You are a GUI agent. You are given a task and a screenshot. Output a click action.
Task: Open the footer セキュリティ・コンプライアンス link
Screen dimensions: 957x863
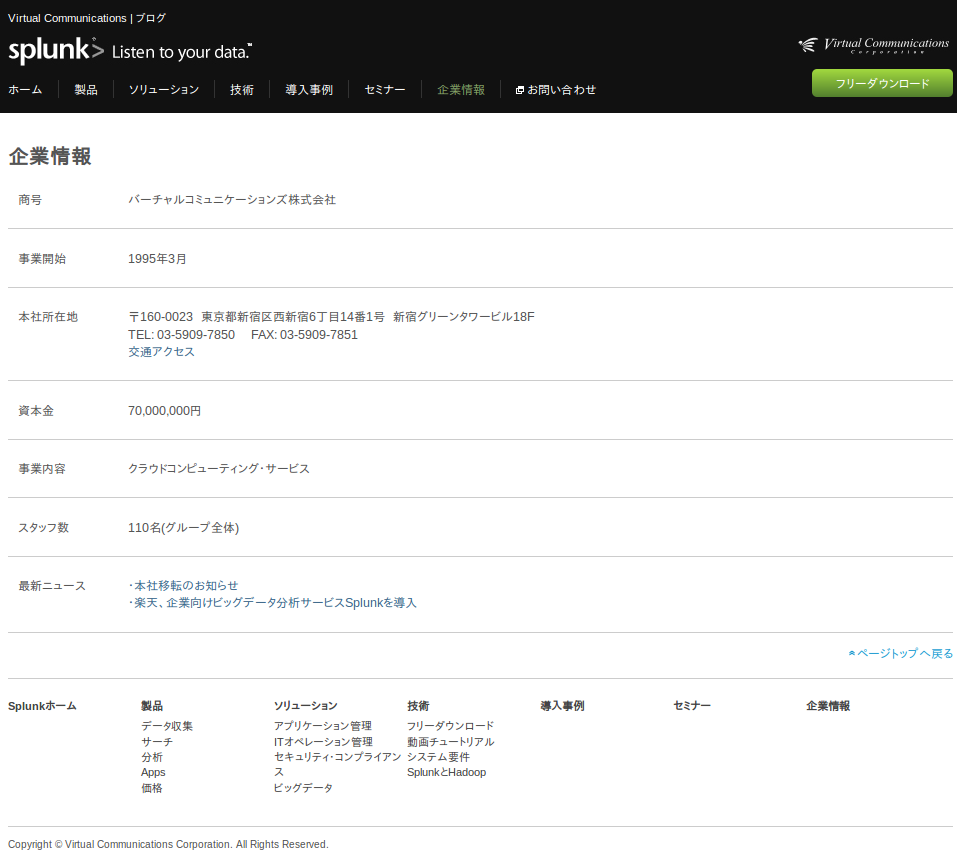point(338,764)
